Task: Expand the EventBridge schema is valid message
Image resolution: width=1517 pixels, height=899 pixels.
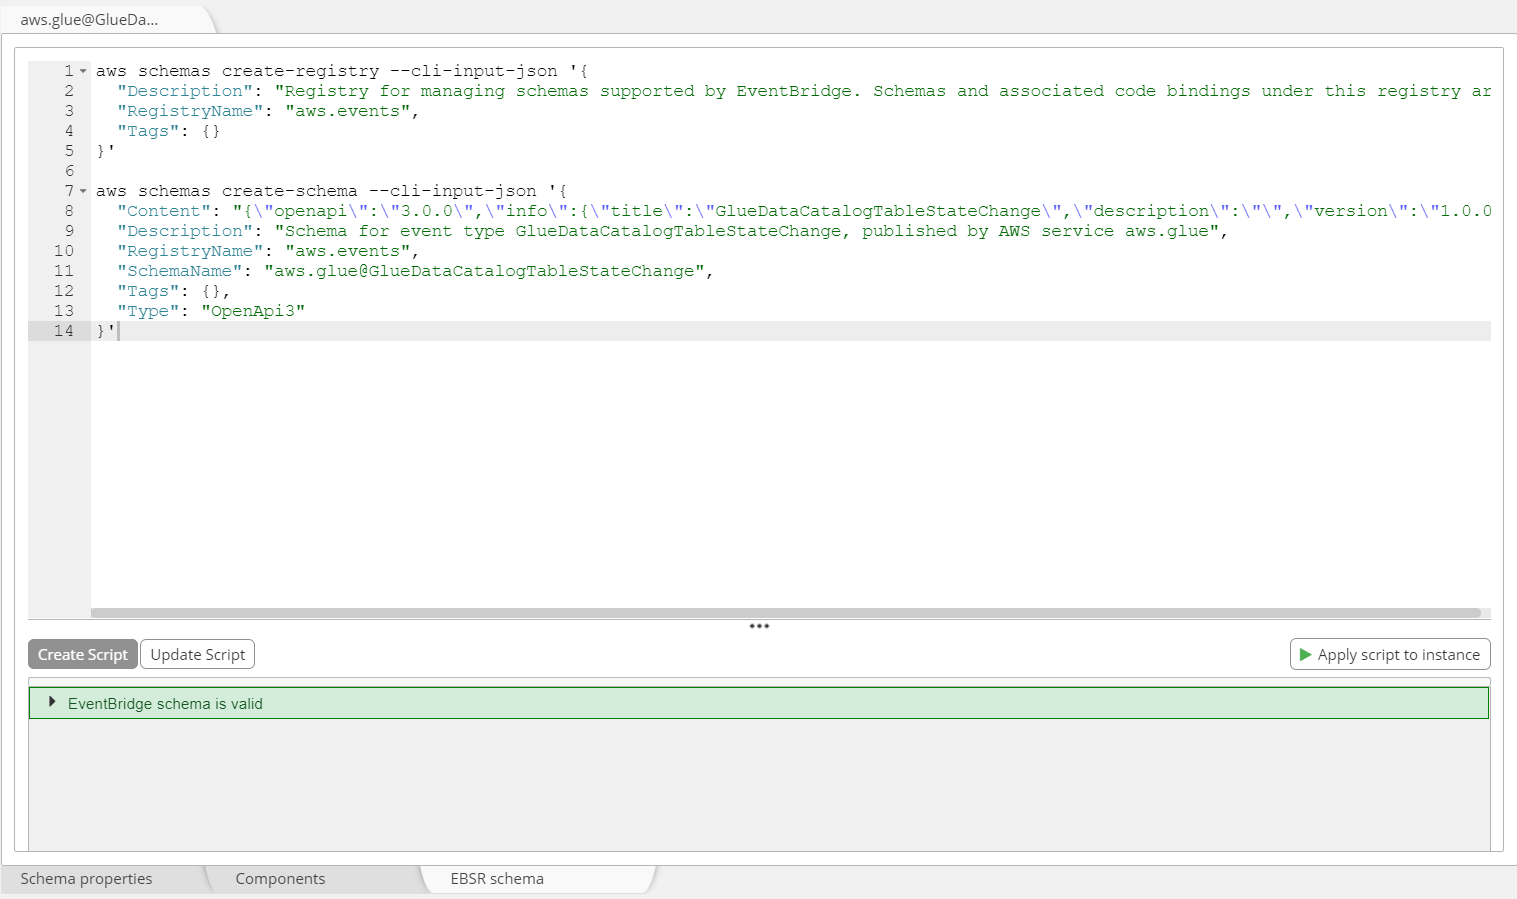Action: click(x=52, y=702)
